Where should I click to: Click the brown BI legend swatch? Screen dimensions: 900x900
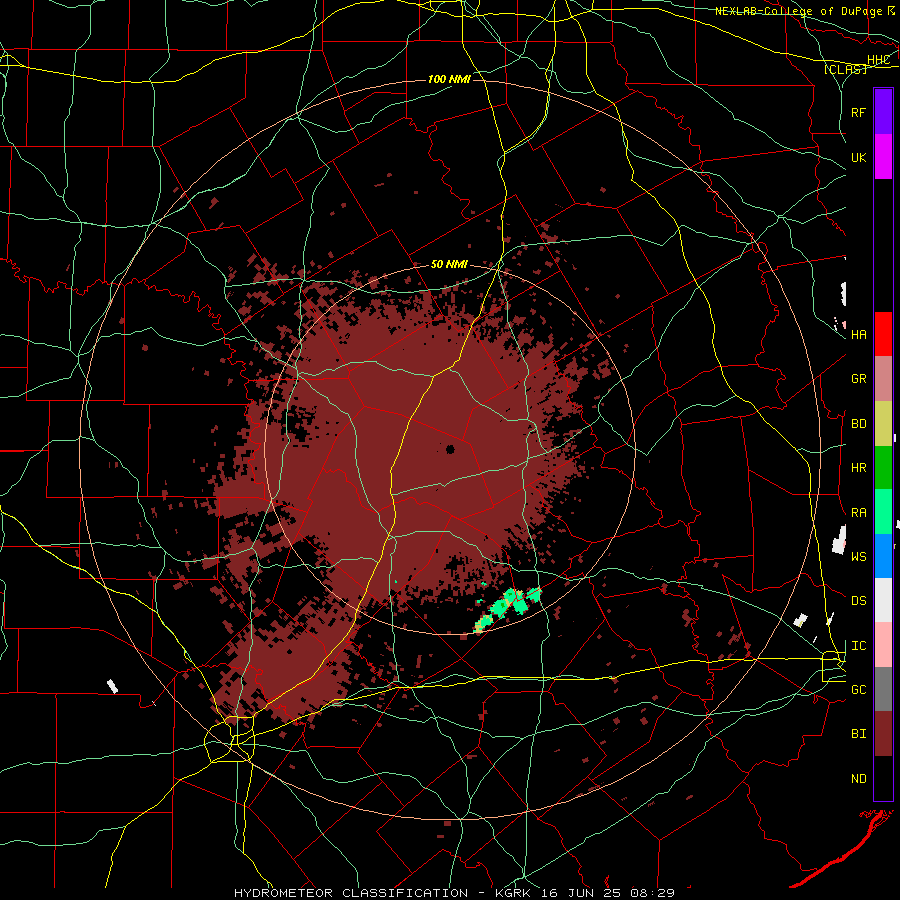[x=883, y=734]
